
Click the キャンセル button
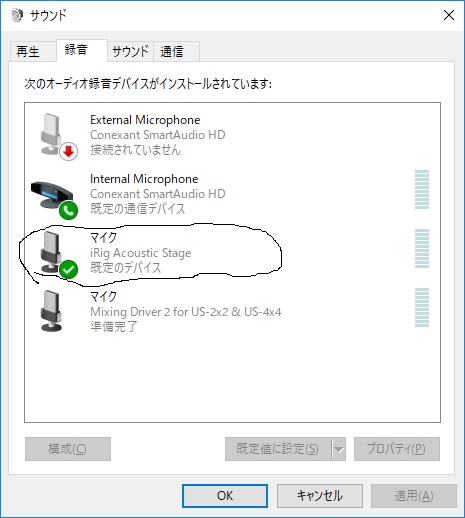click(x=320, y=496)
